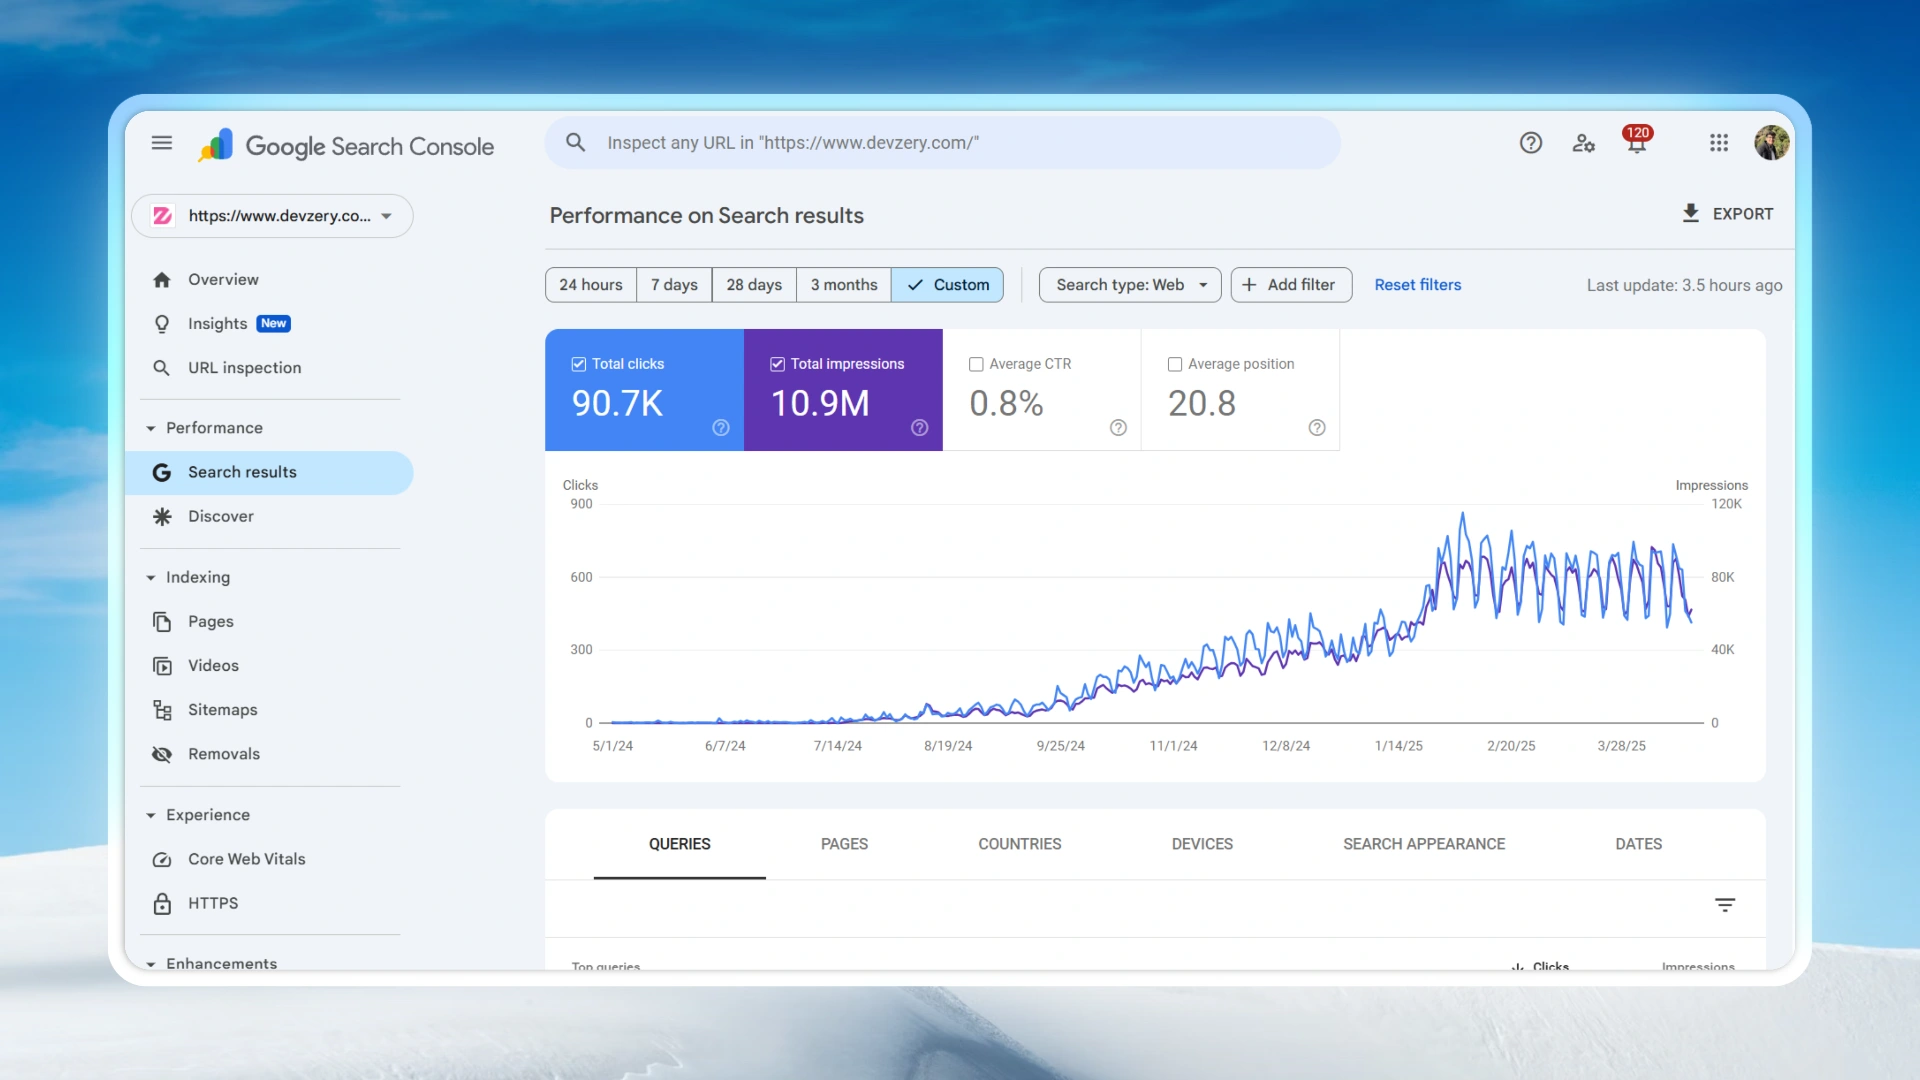Show help for Average position metric
Viewport: 1920px width, 1080px height.
pos(1317,428)
